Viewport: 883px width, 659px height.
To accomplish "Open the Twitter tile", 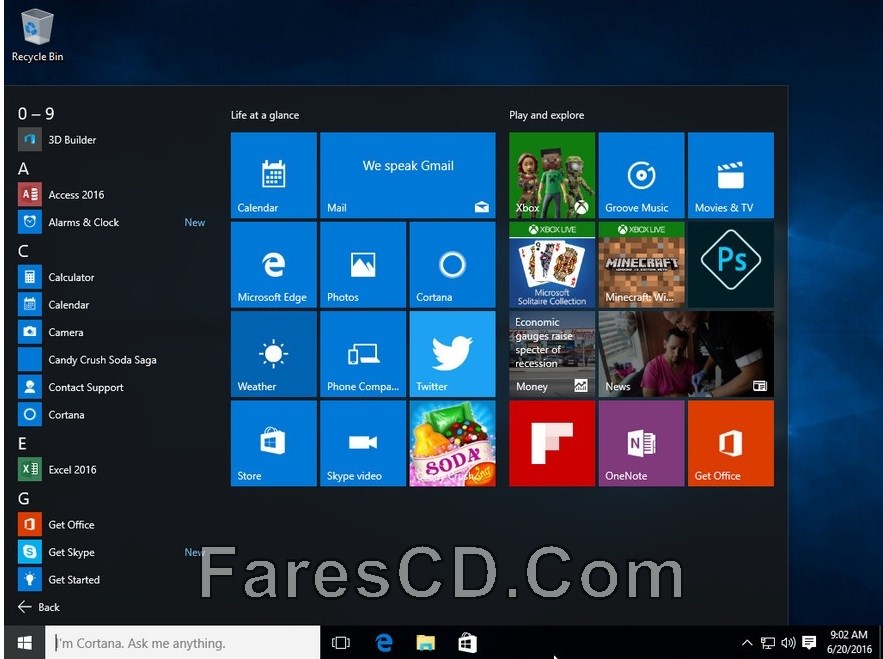I will 452,354.
